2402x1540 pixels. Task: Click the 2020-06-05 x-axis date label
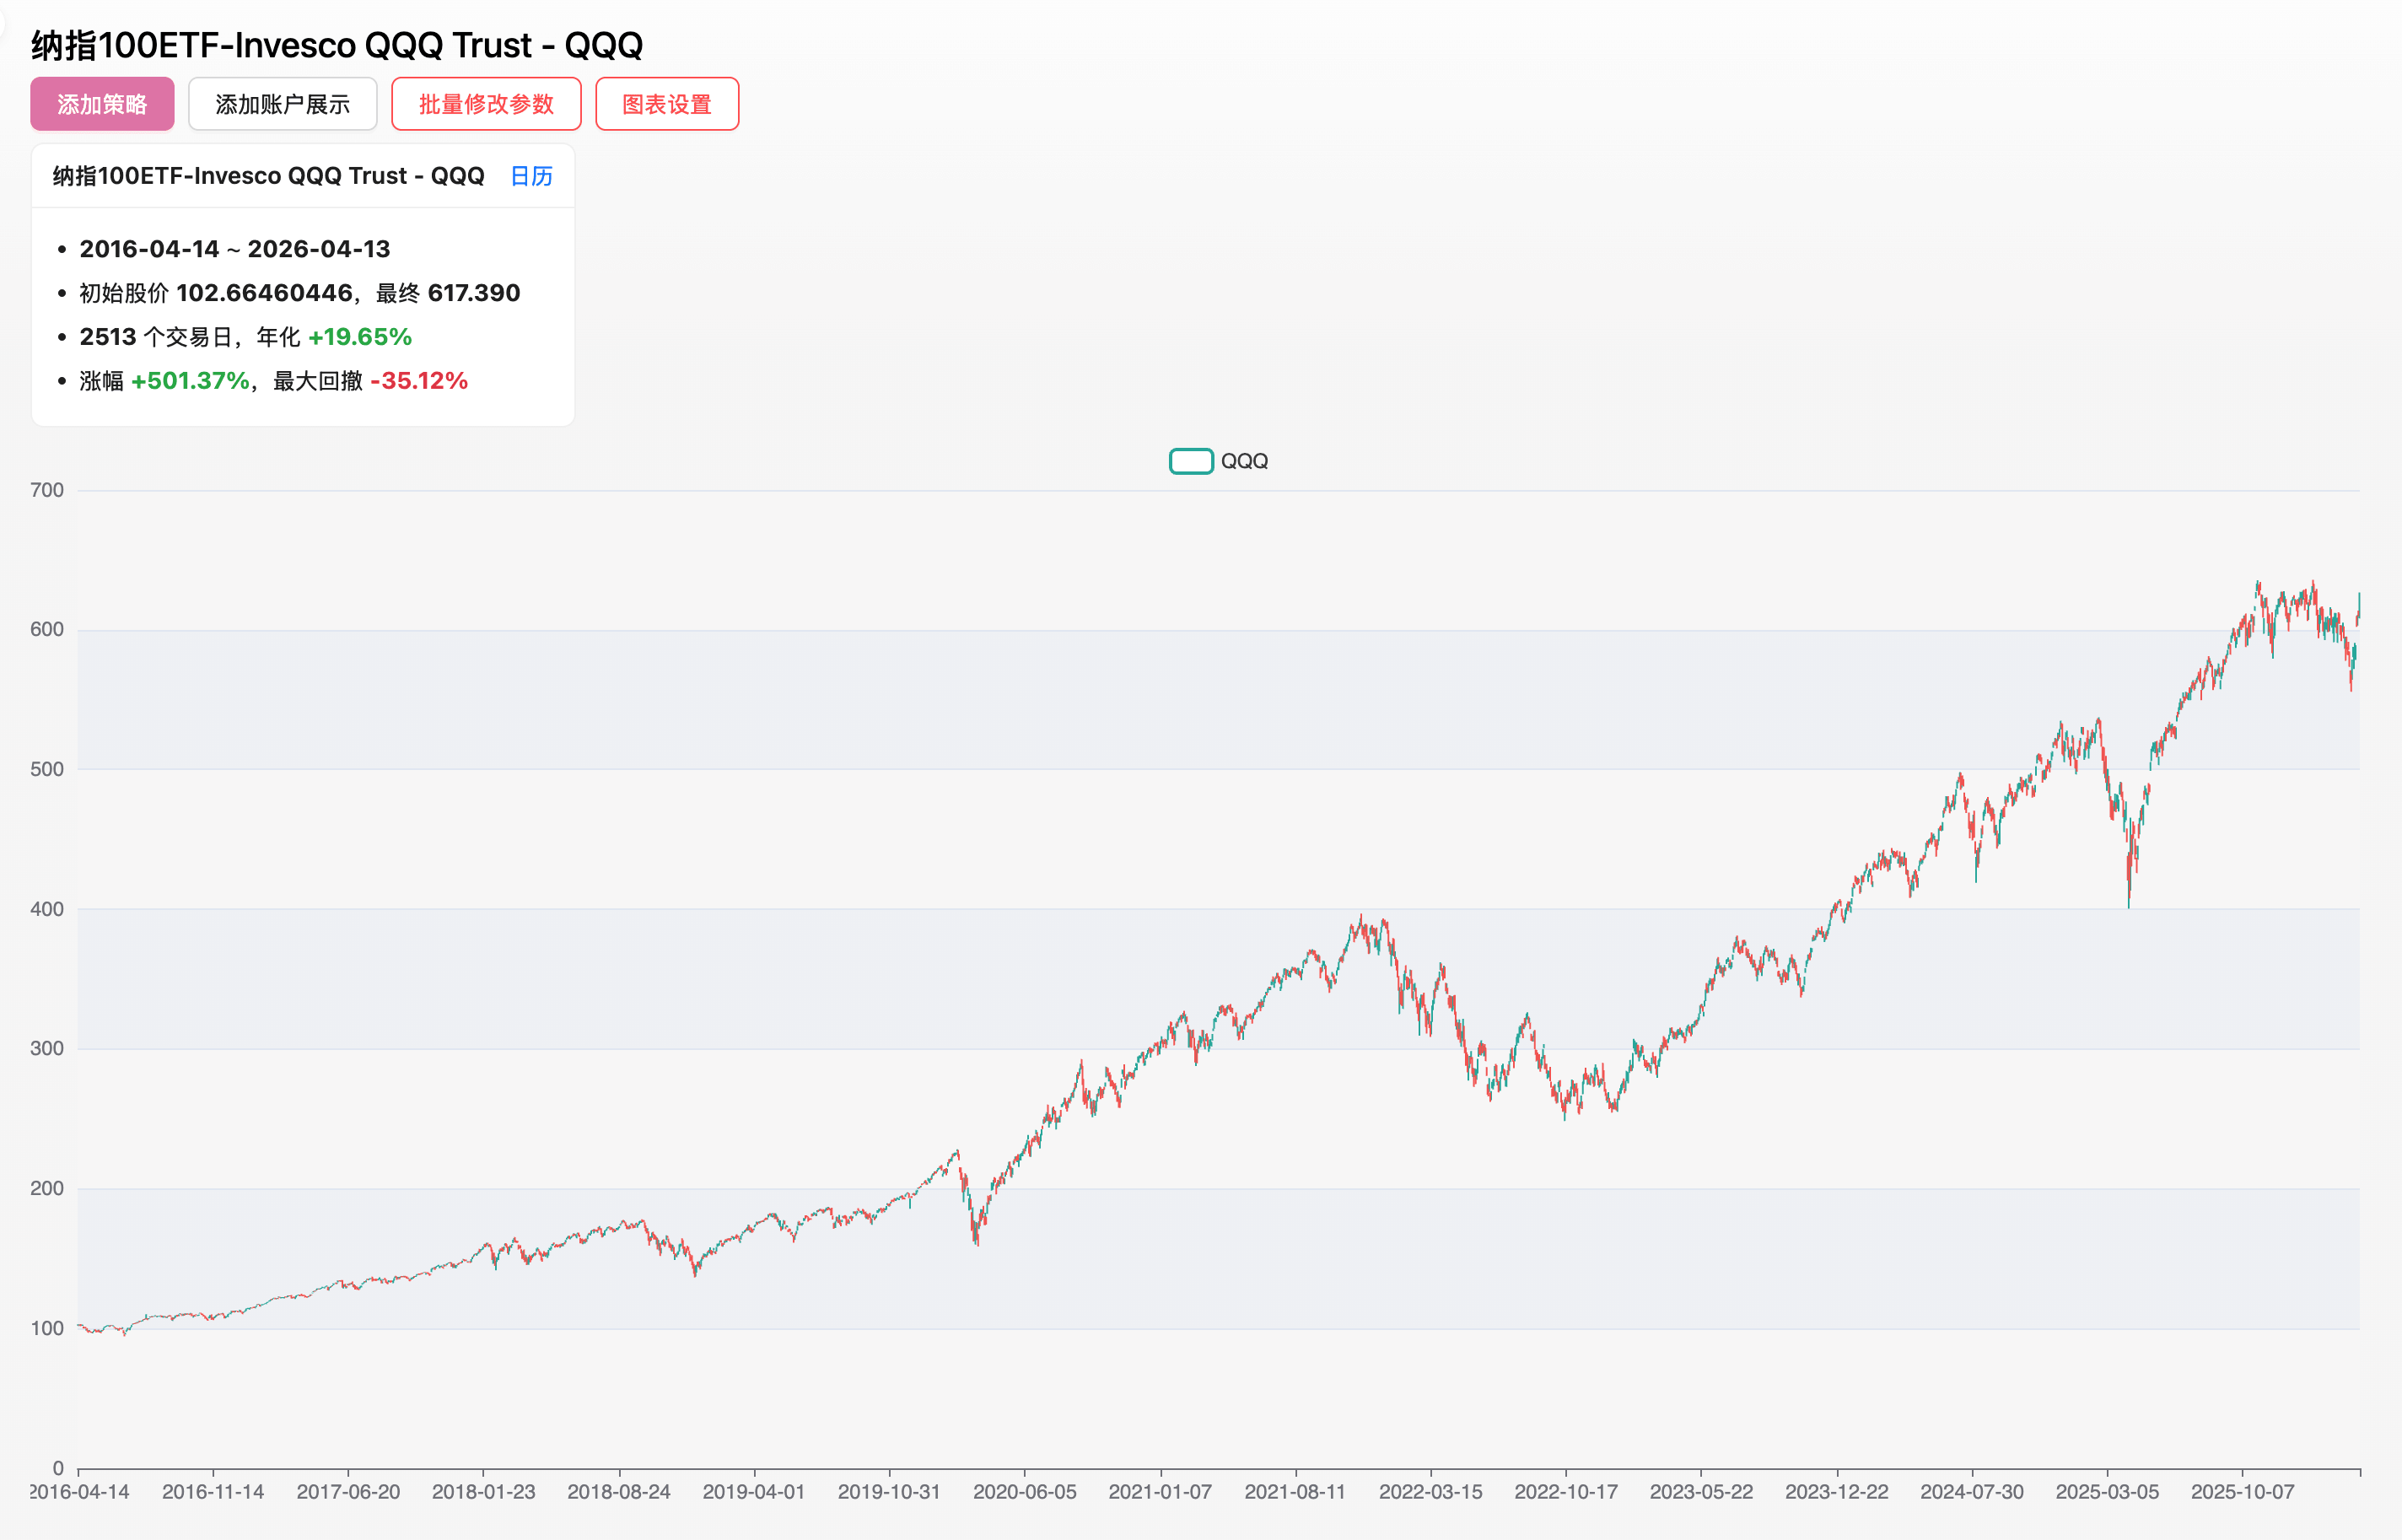1024,1492
